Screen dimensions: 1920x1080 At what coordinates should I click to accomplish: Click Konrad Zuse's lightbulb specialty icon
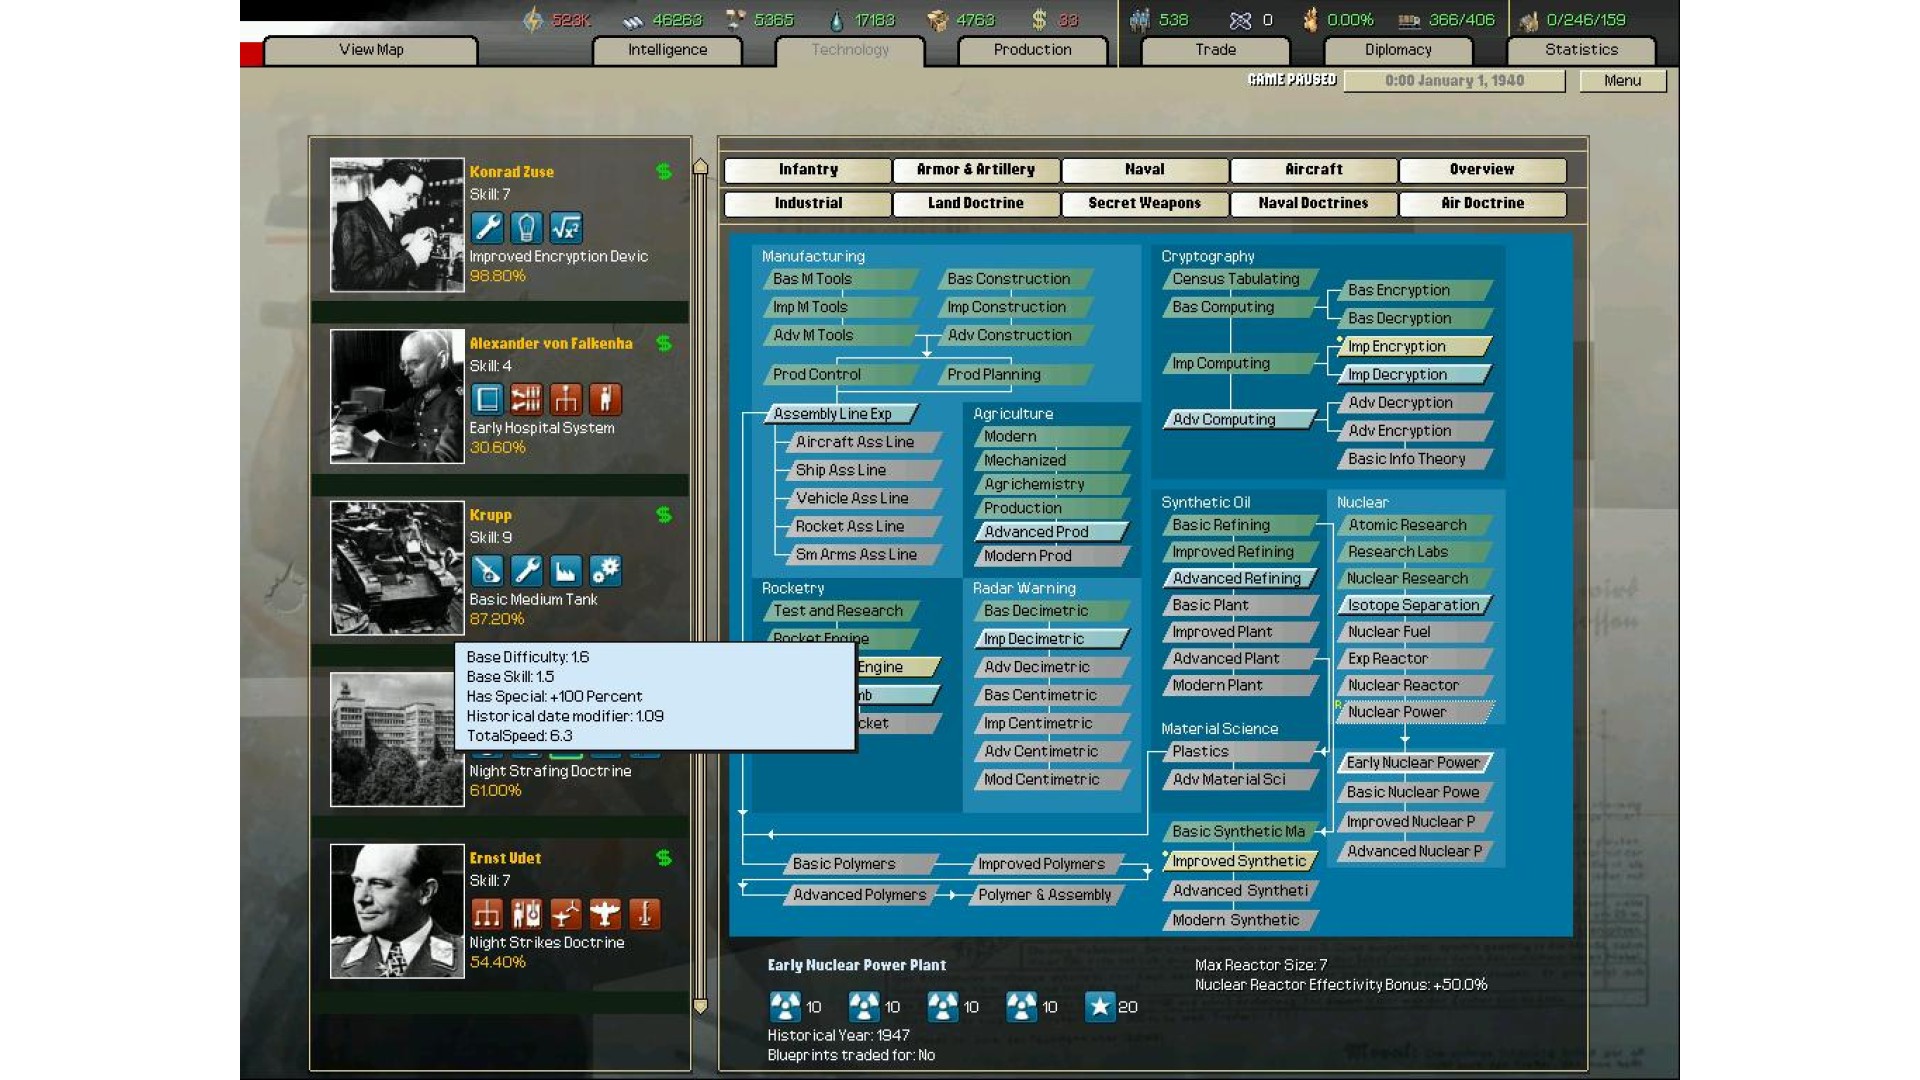[526, 228]
